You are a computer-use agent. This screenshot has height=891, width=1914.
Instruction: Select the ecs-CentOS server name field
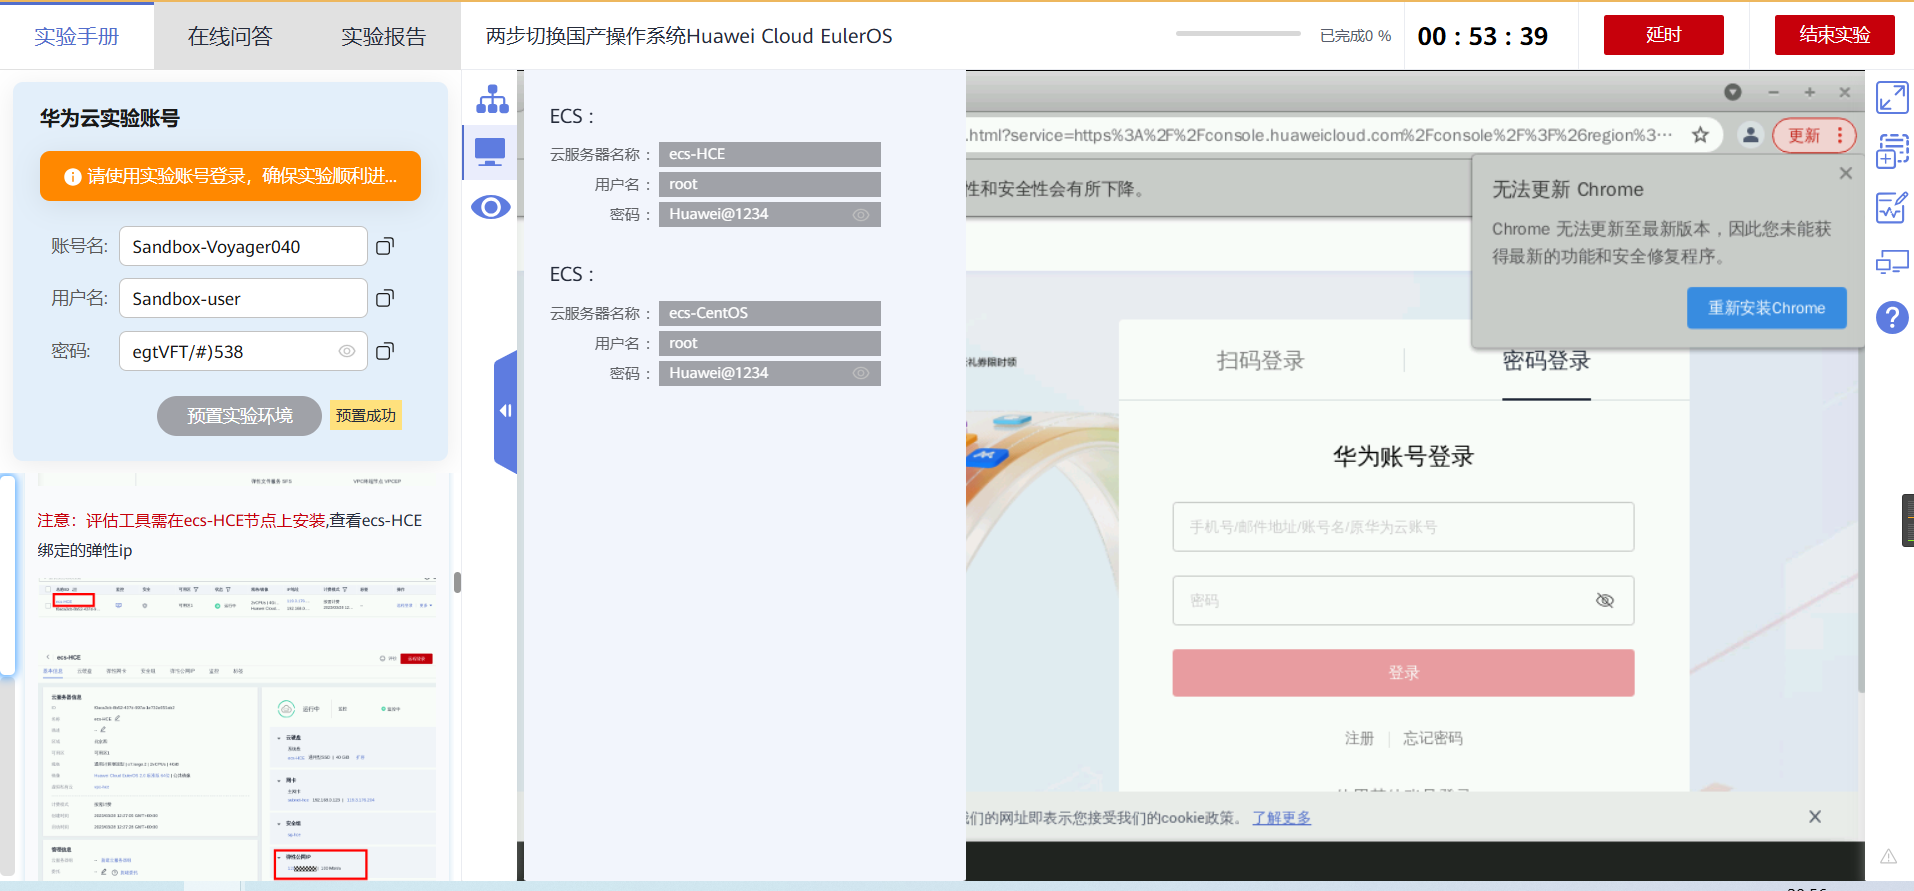pos(770,313)
